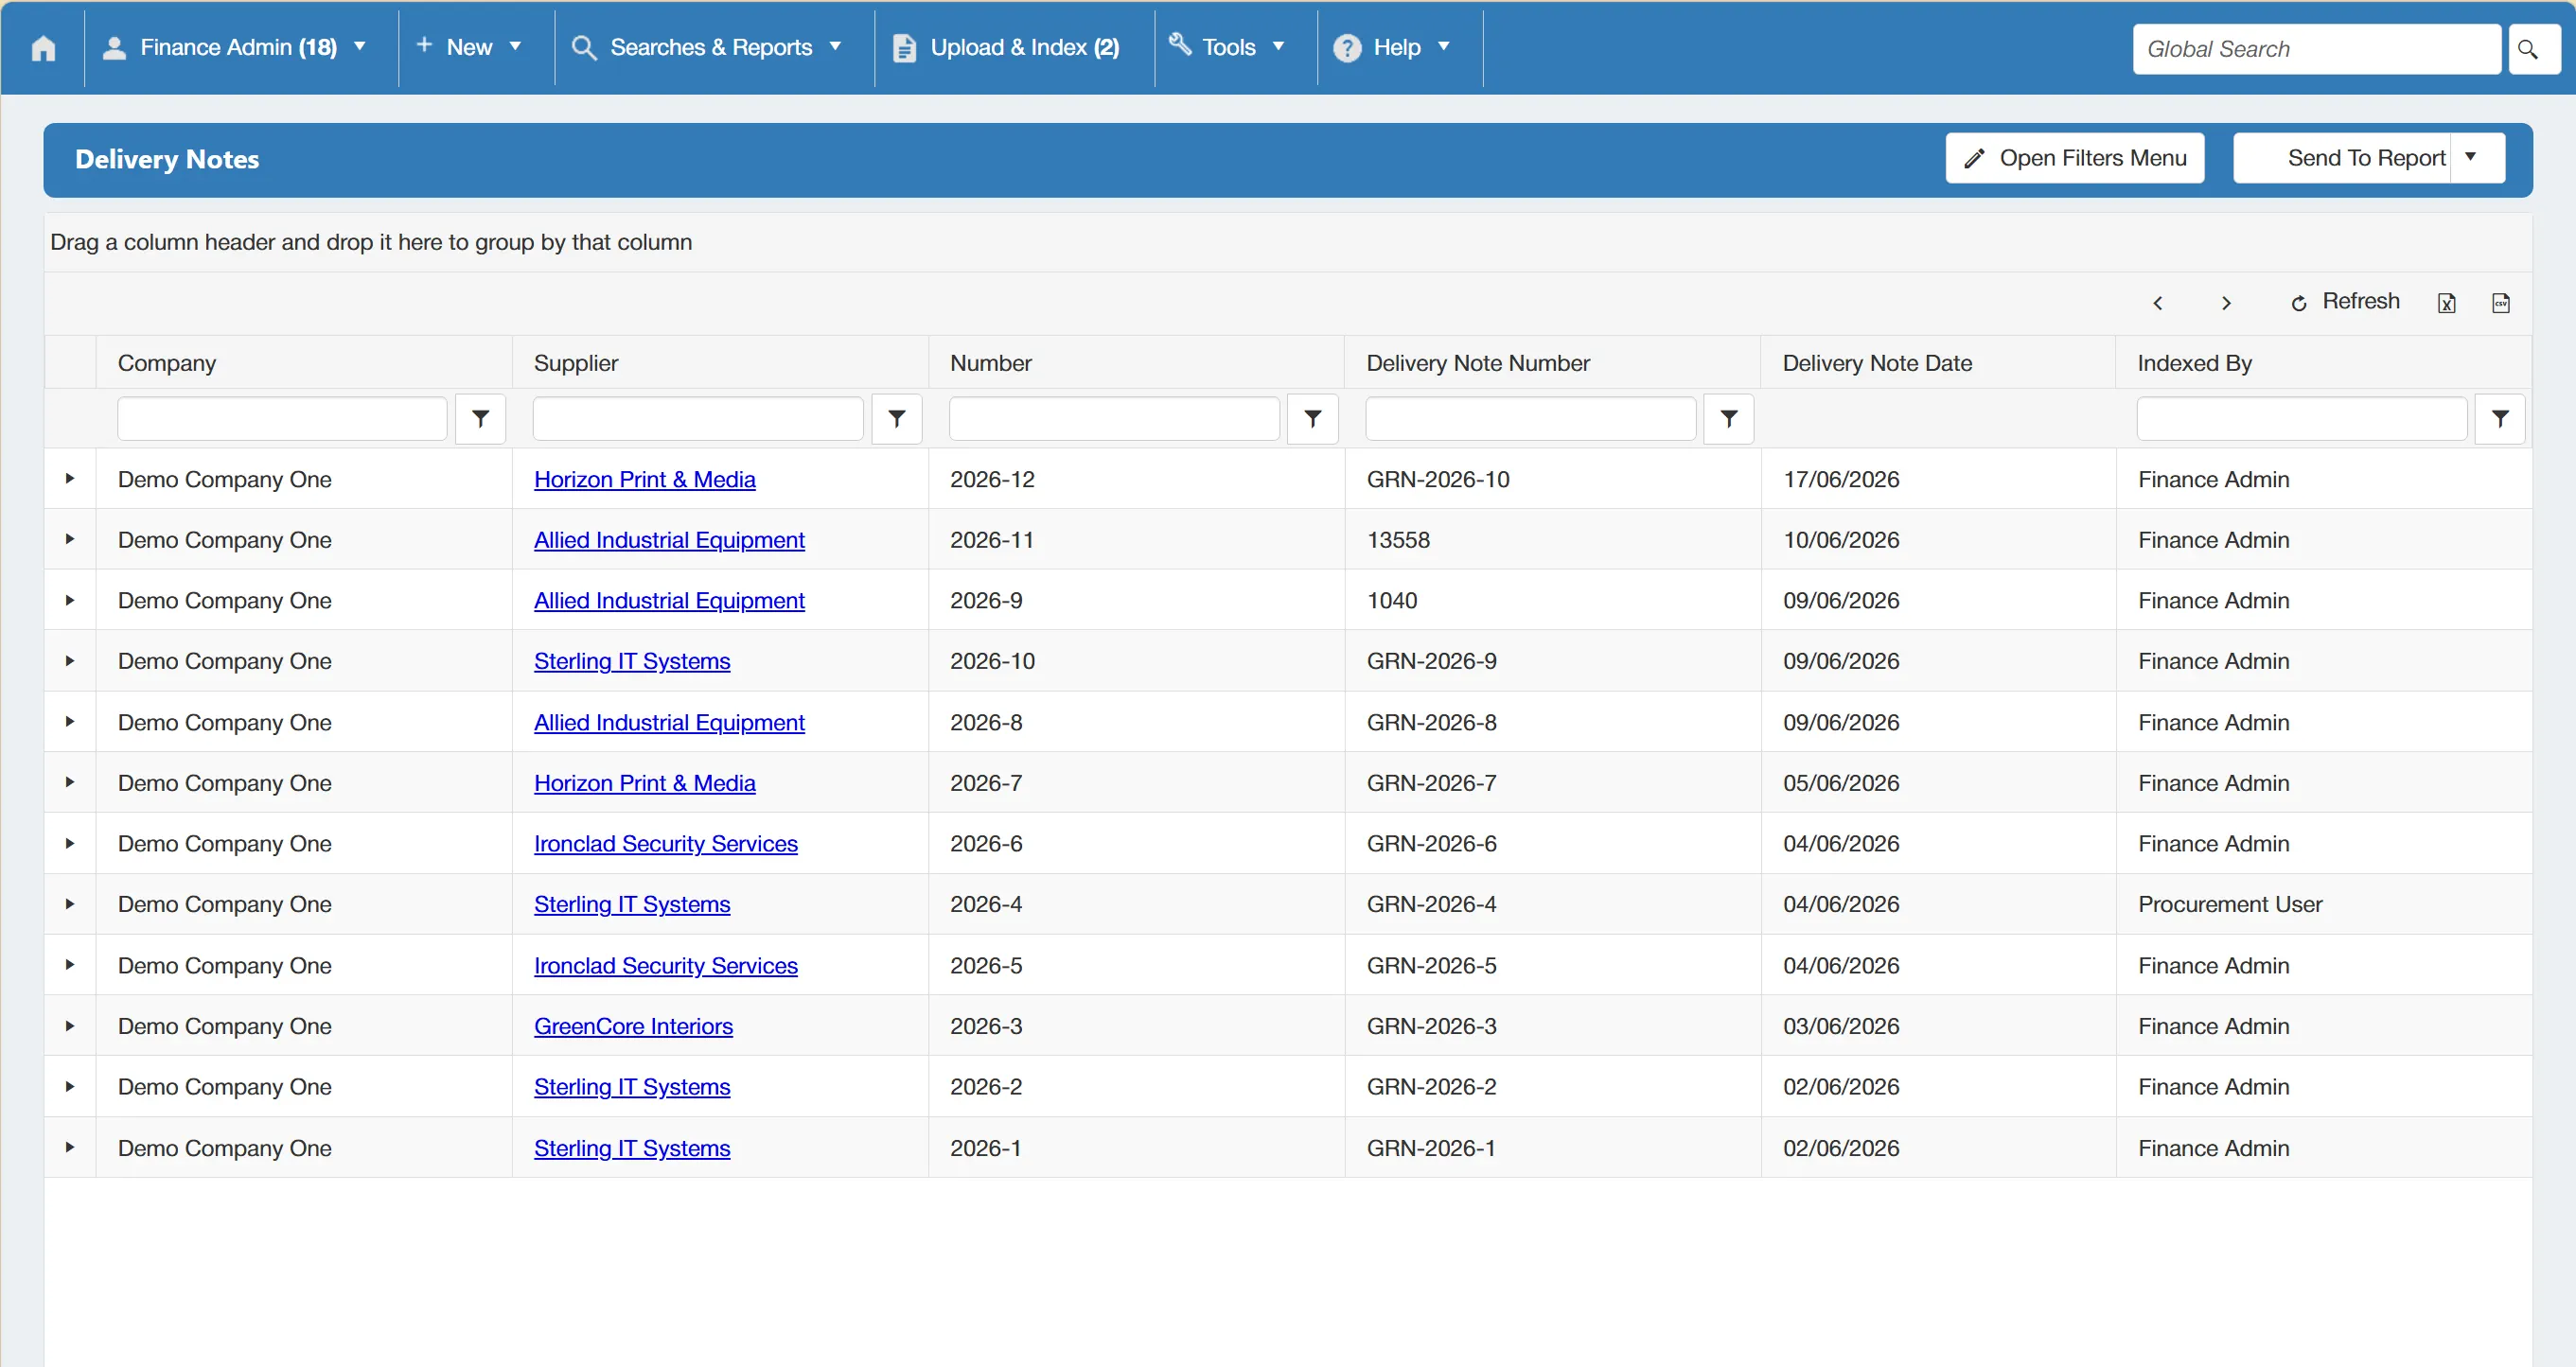Click the Supplier filter text box

[x=698, y=418]
